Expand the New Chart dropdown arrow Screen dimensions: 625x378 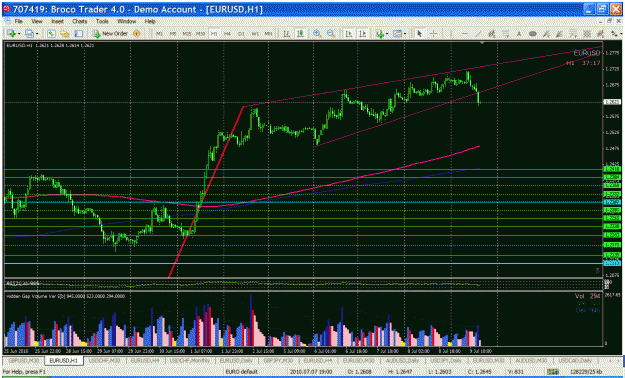19,34
